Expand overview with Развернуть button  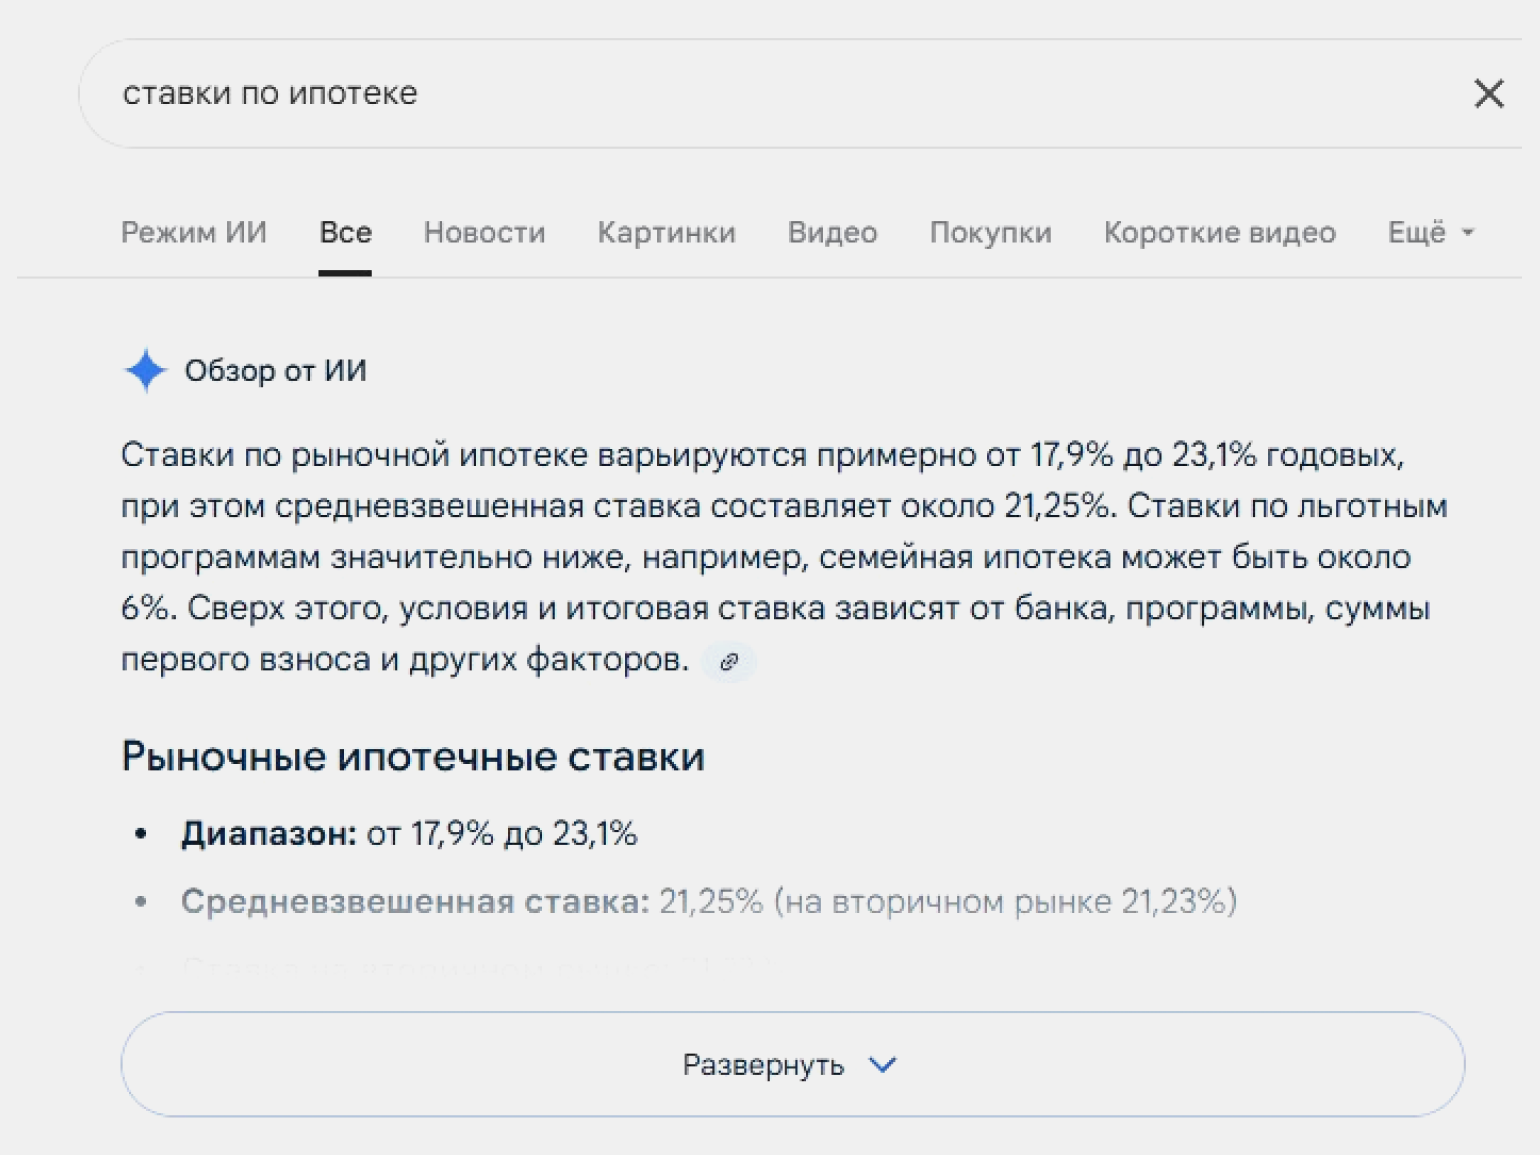pyautogui.click(x=763, y=1065)
